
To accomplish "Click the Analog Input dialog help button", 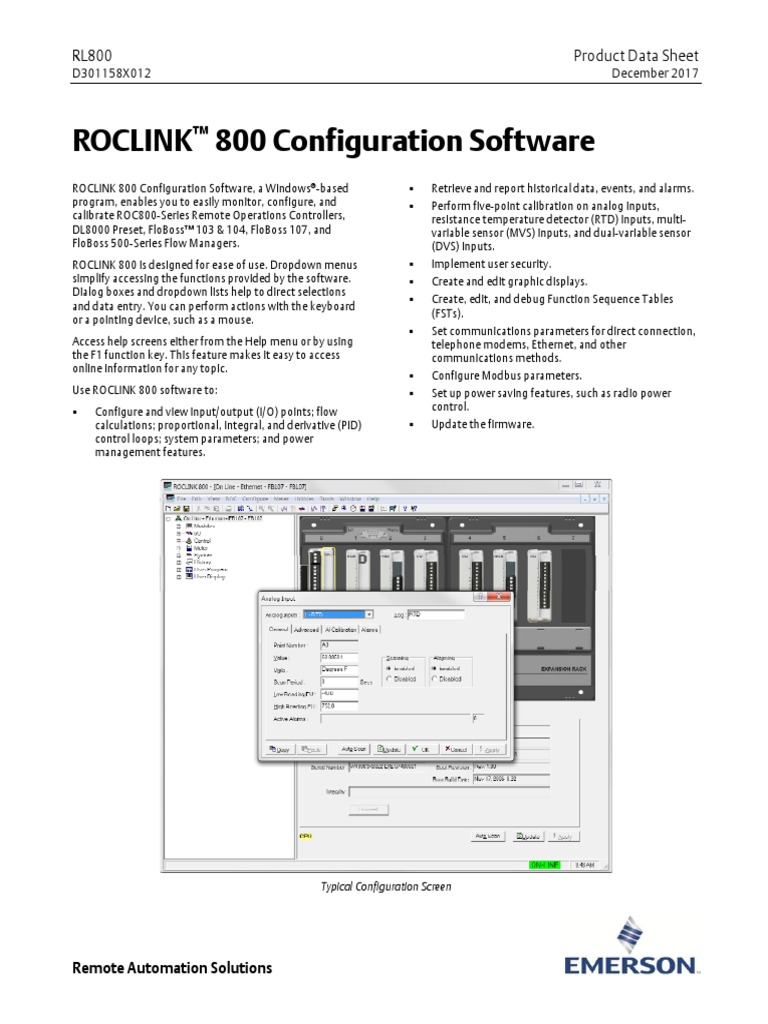I will point(480,596).
